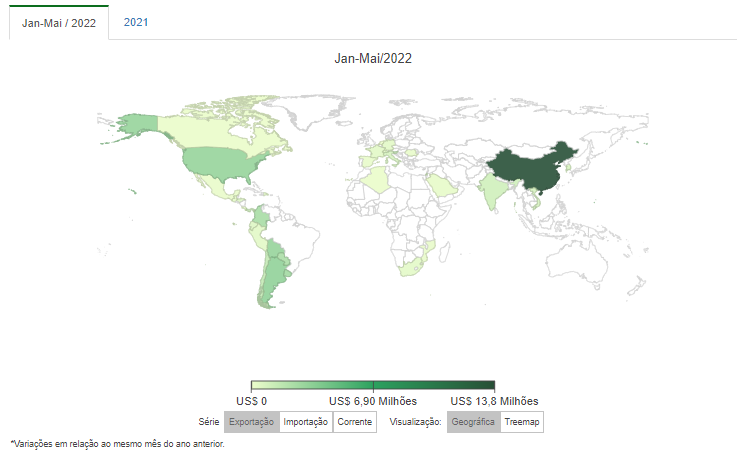Image resolution: width=750 pixels, height=458 pixels.
Task: Click the US$ 6,90 Milhões legend label
Action: [x=373, y=401]
